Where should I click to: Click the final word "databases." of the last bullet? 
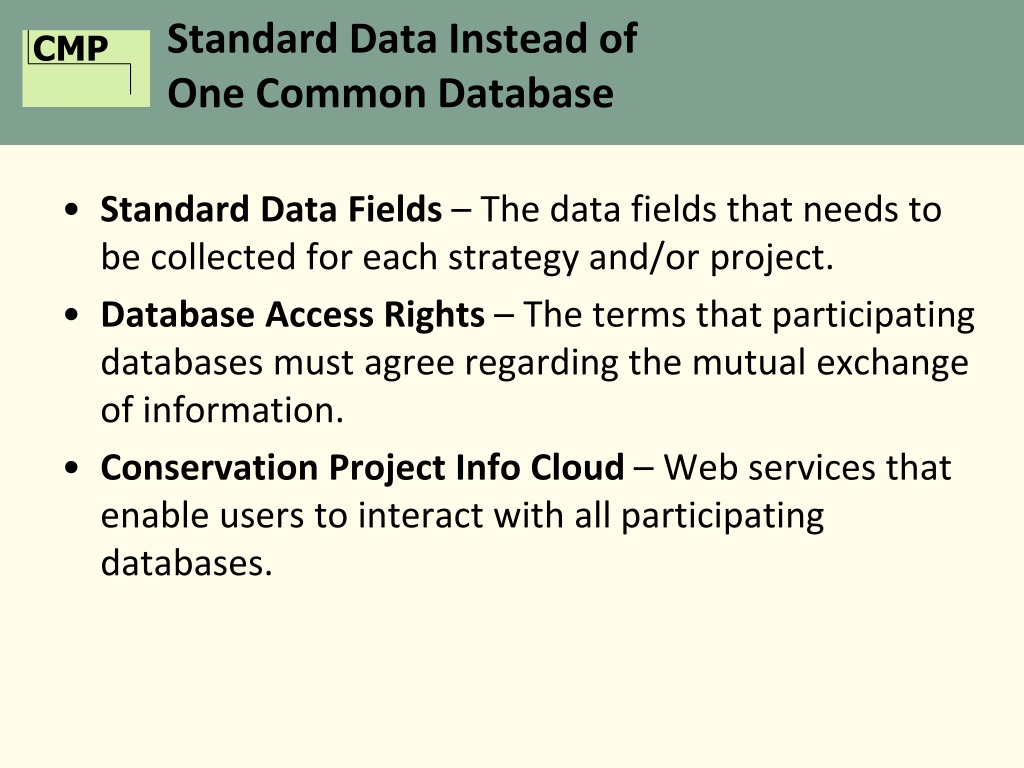[x=187, y=563]
